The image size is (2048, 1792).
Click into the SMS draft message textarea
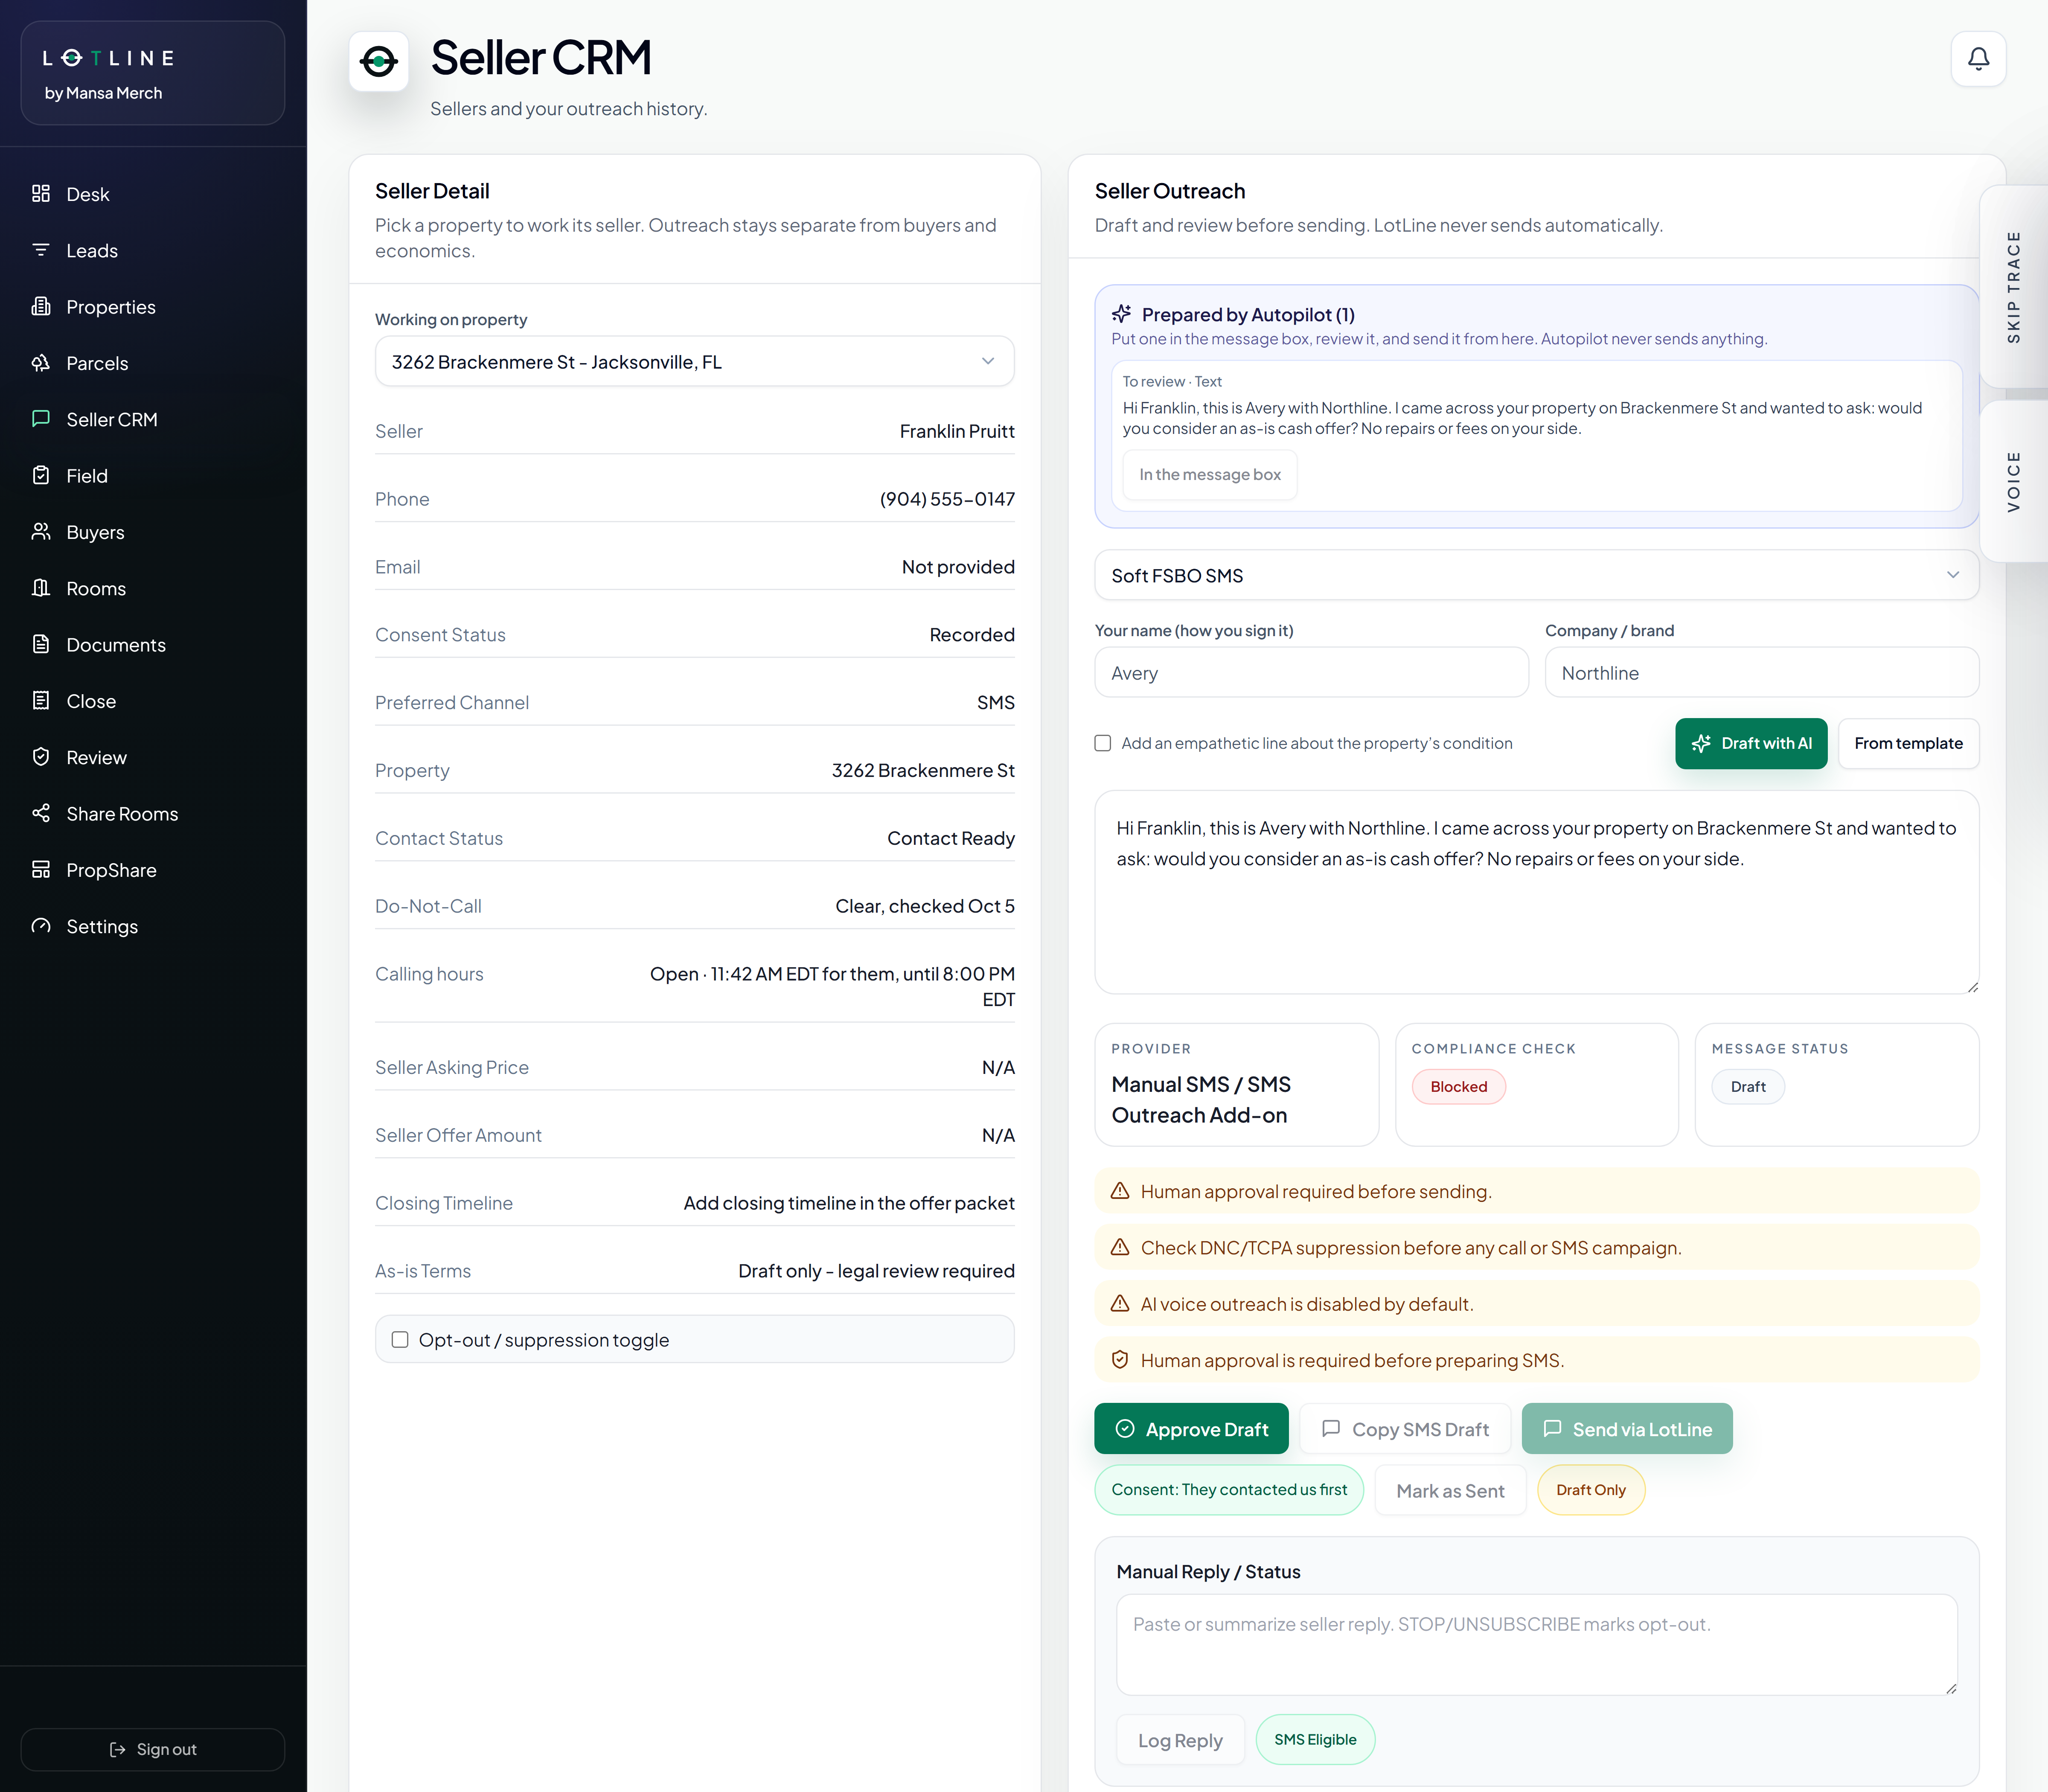tap(1536, 892)
